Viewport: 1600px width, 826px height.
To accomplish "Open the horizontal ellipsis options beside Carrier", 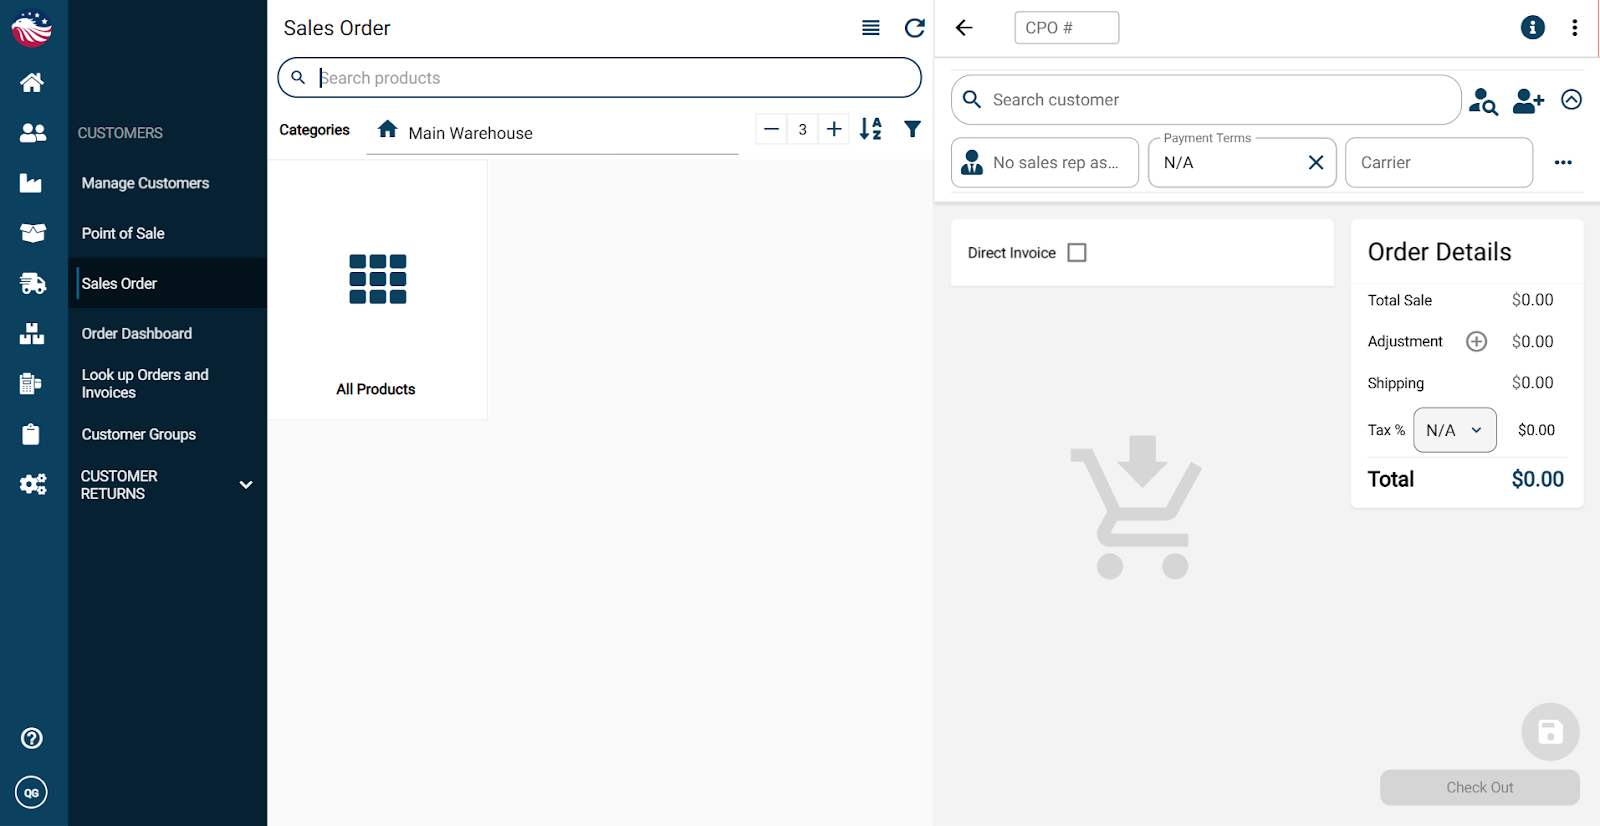I will click(1563, 162).
